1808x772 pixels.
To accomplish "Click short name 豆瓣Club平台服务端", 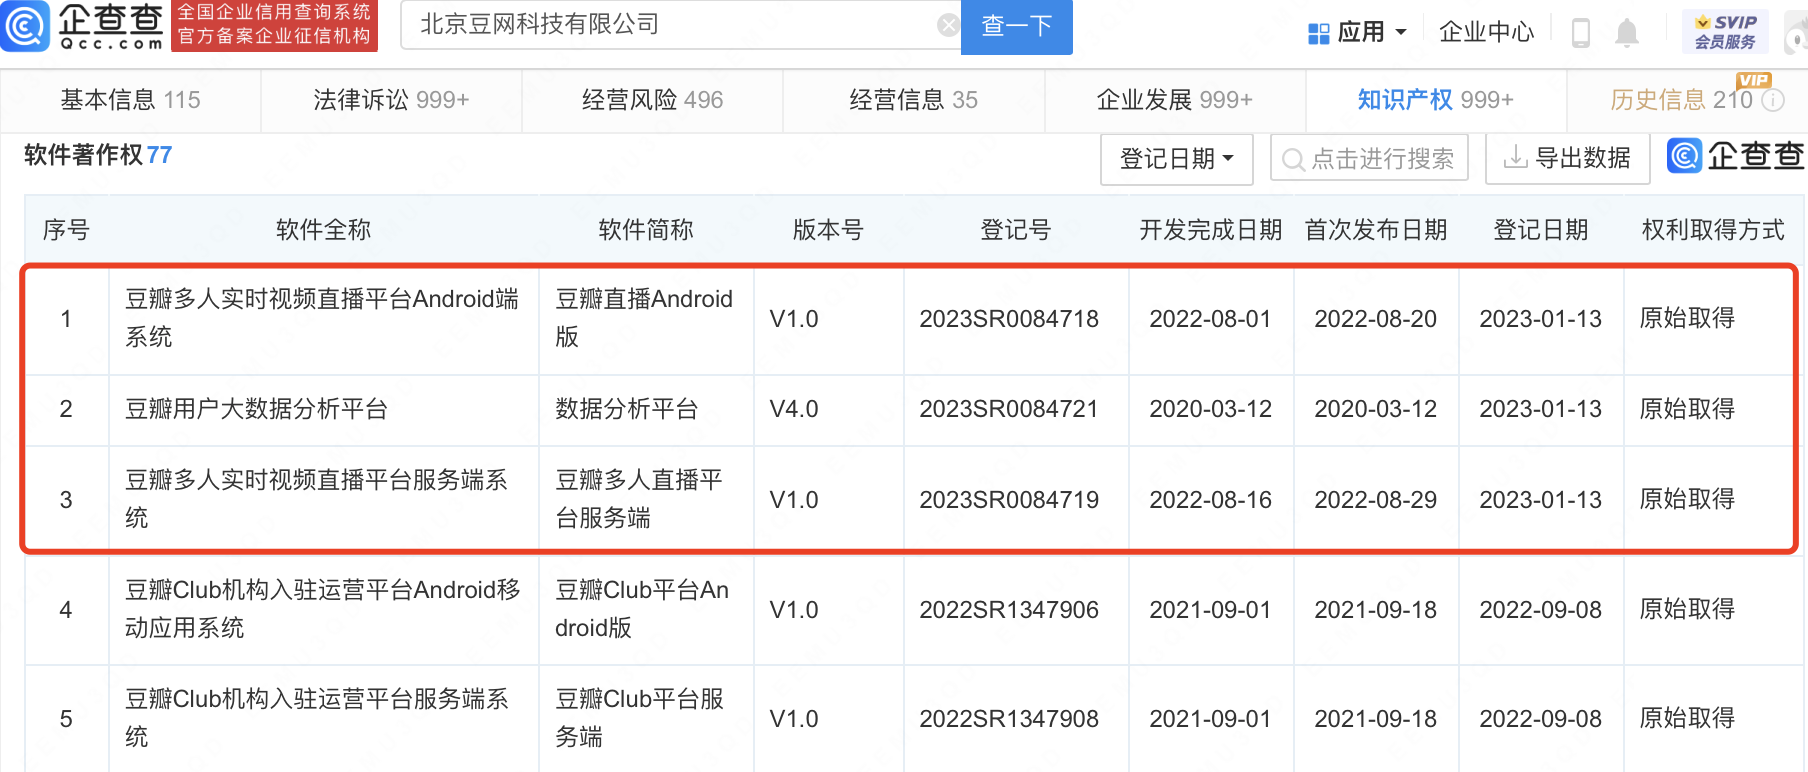I will tap(639, 718).
